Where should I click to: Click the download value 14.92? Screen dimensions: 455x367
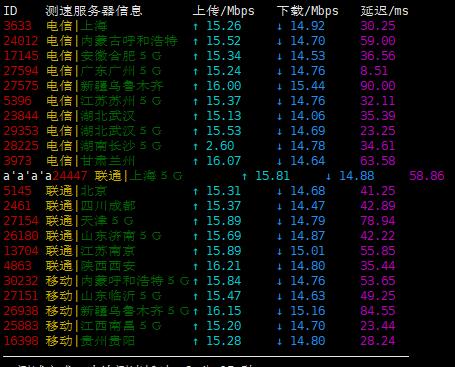307,26
